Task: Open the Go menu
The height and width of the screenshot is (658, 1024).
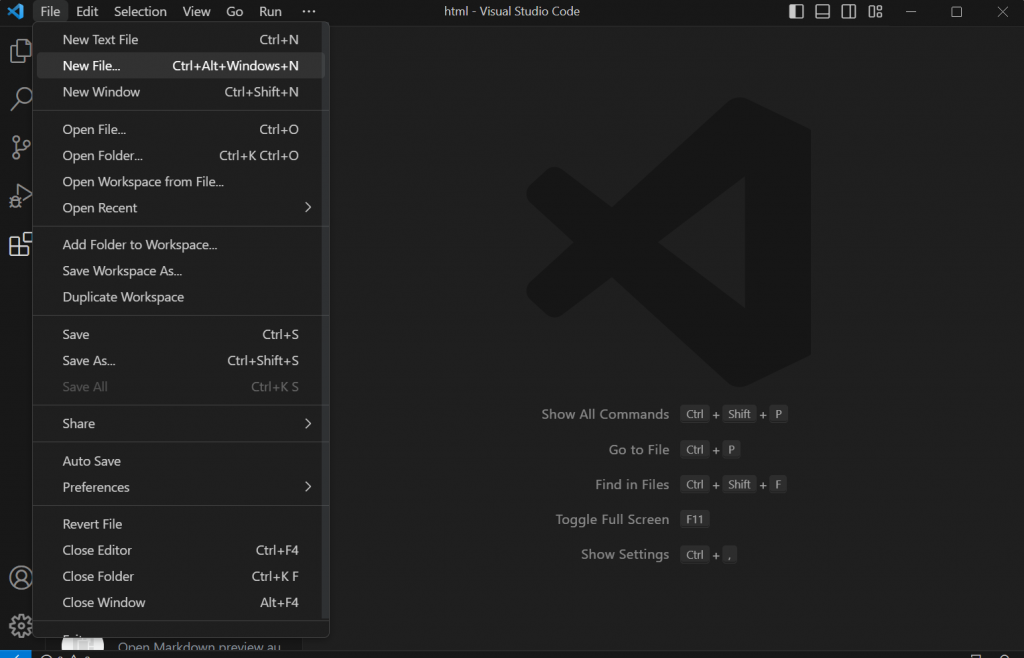Action: click(x=234, y=11)
